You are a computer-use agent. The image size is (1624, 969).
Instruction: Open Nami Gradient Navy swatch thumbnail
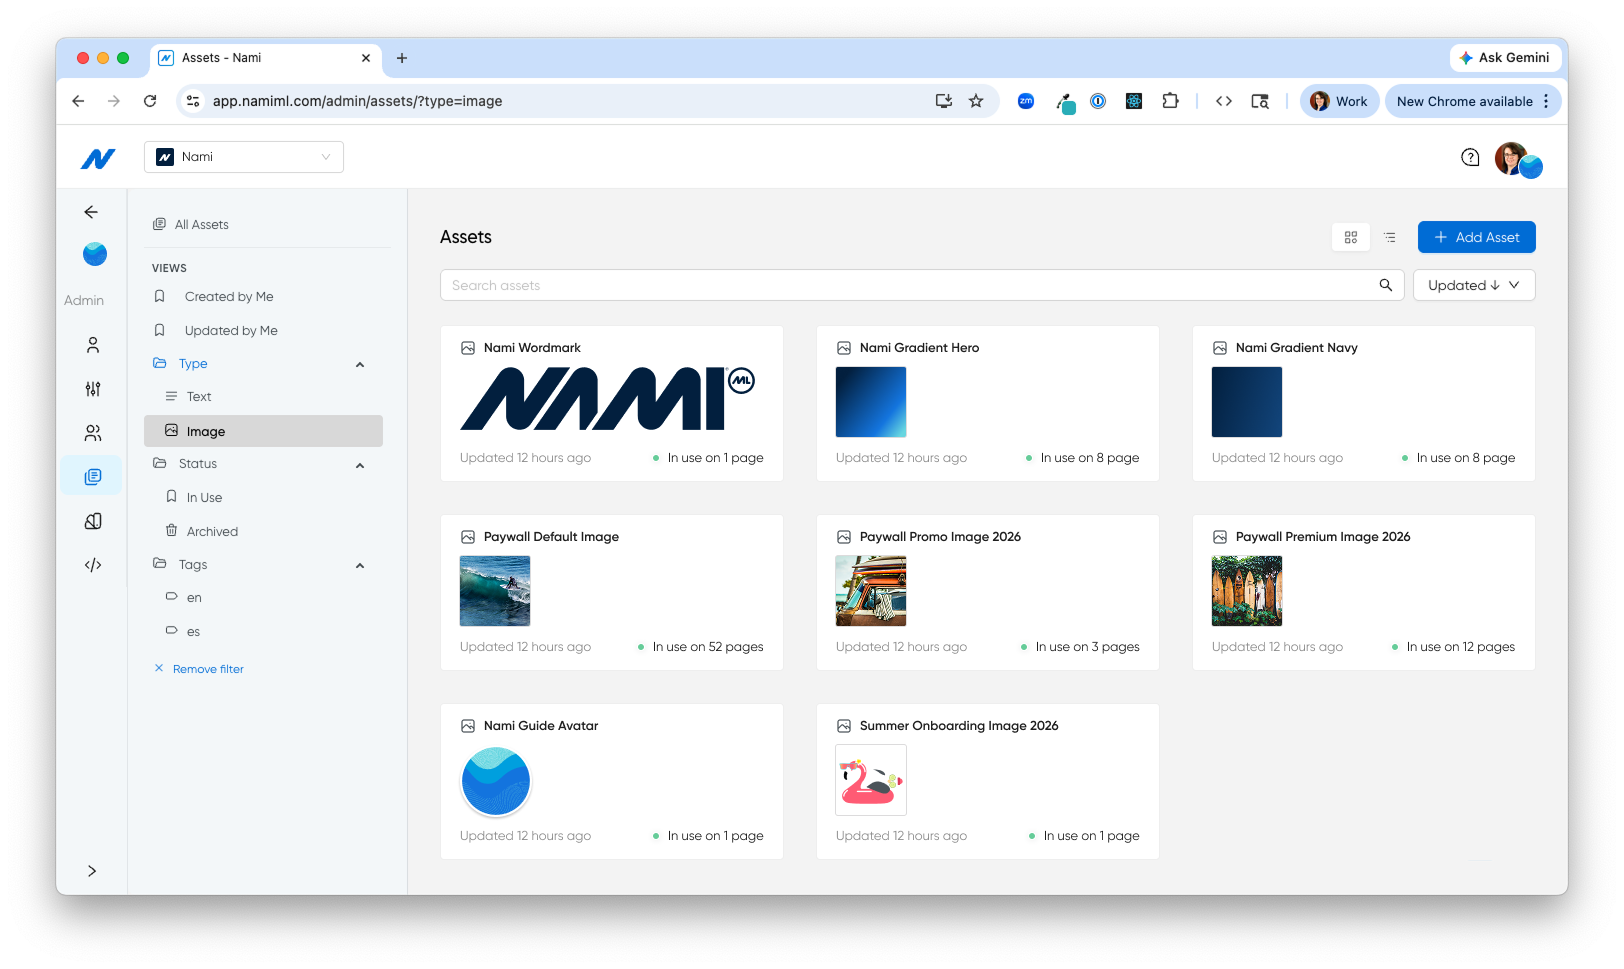[1247, 402]
